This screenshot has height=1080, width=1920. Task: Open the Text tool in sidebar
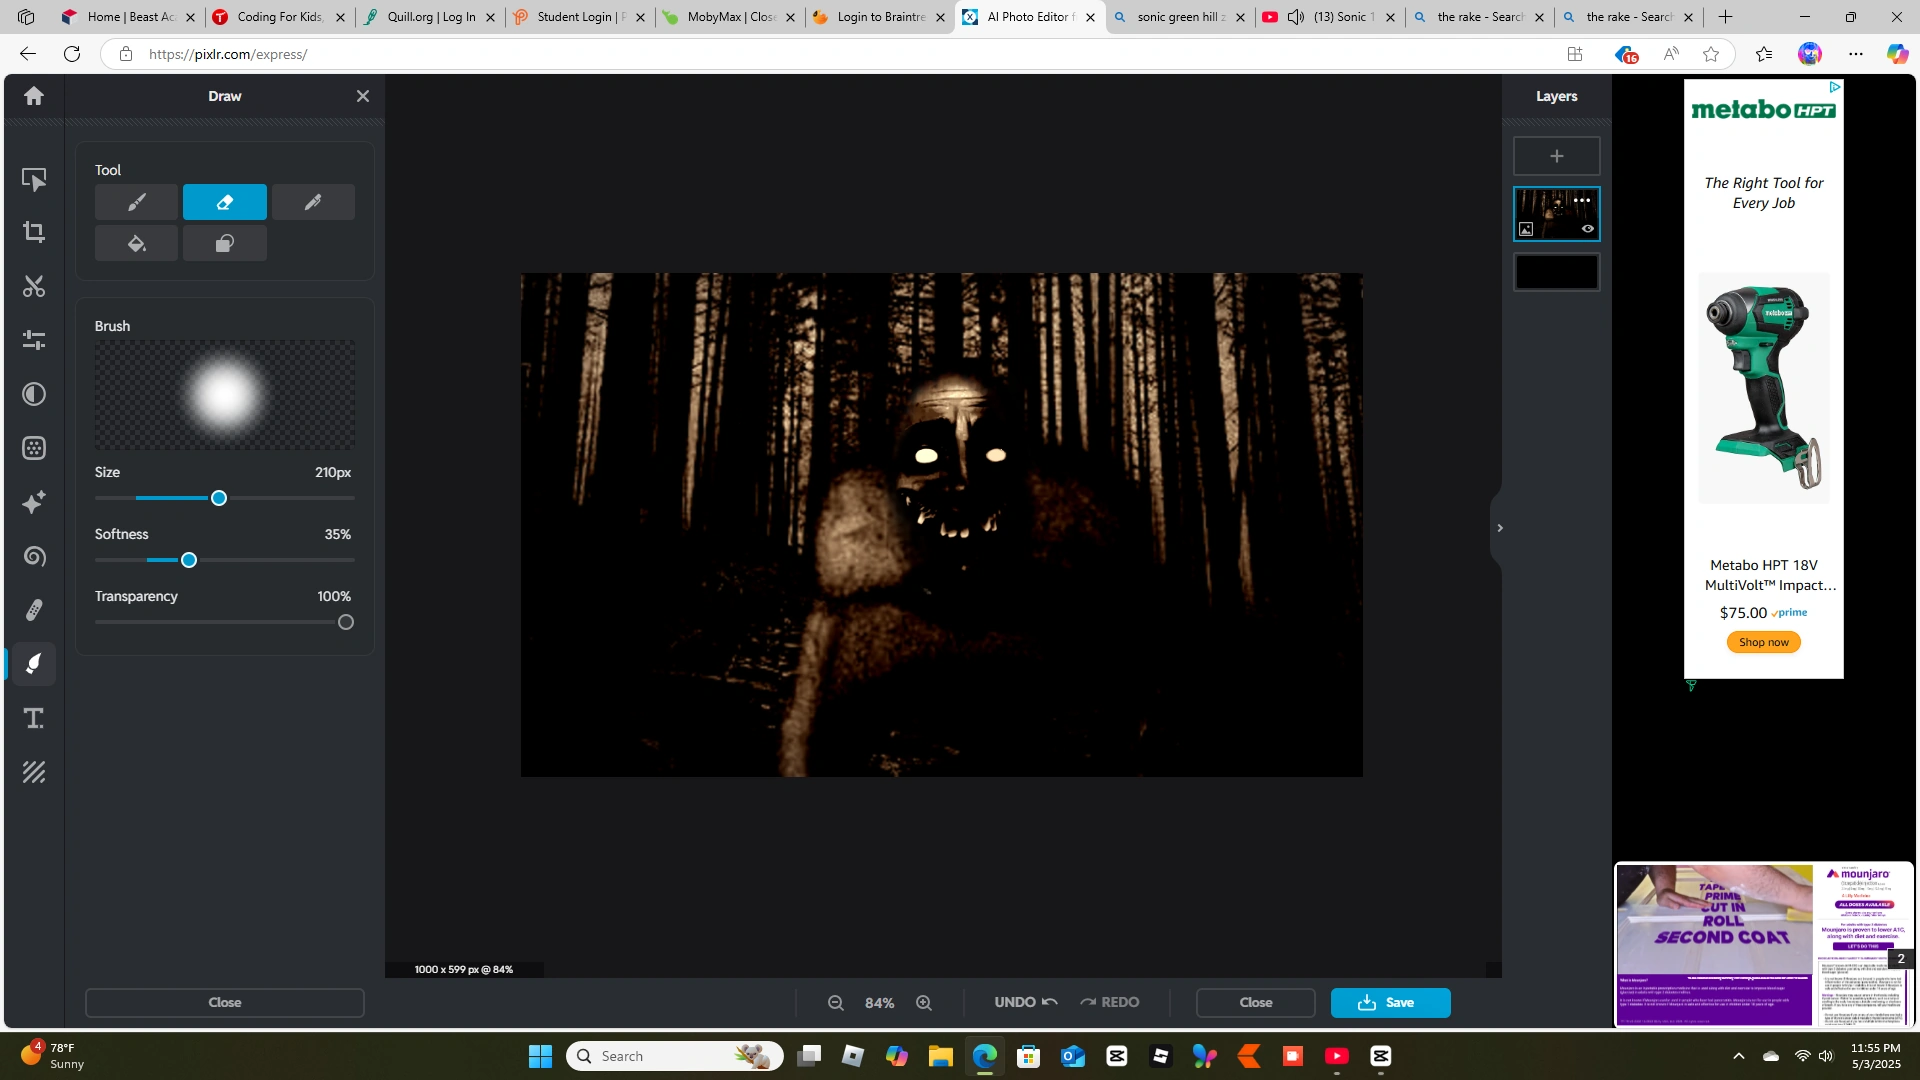(34, 718)
